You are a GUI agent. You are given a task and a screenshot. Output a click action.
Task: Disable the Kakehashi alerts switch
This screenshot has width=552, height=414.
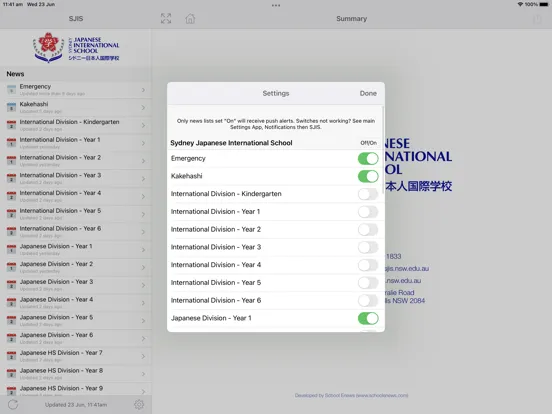(x=368, y=176)
